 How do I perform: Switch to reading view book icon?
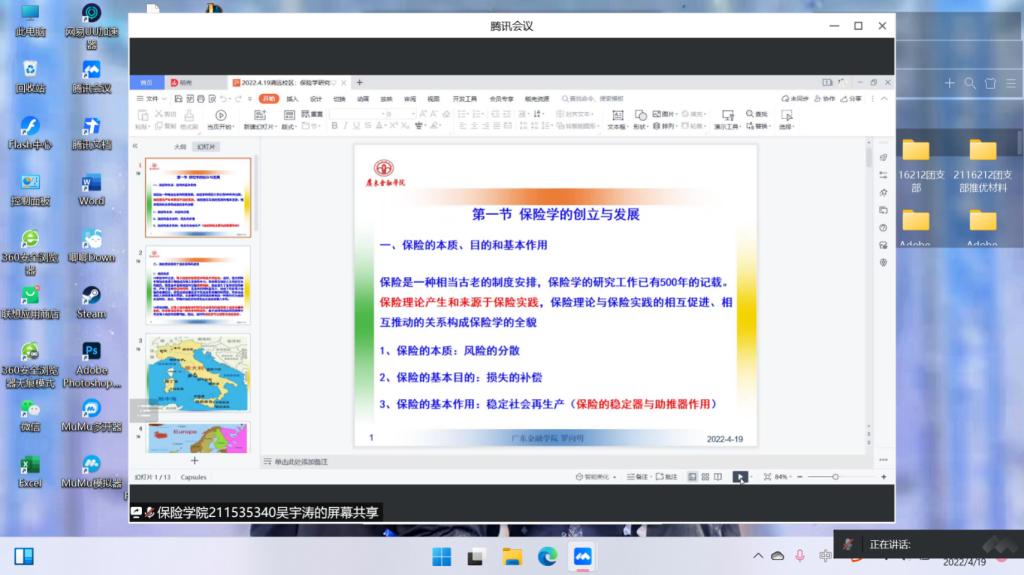[x=718, y=477]
